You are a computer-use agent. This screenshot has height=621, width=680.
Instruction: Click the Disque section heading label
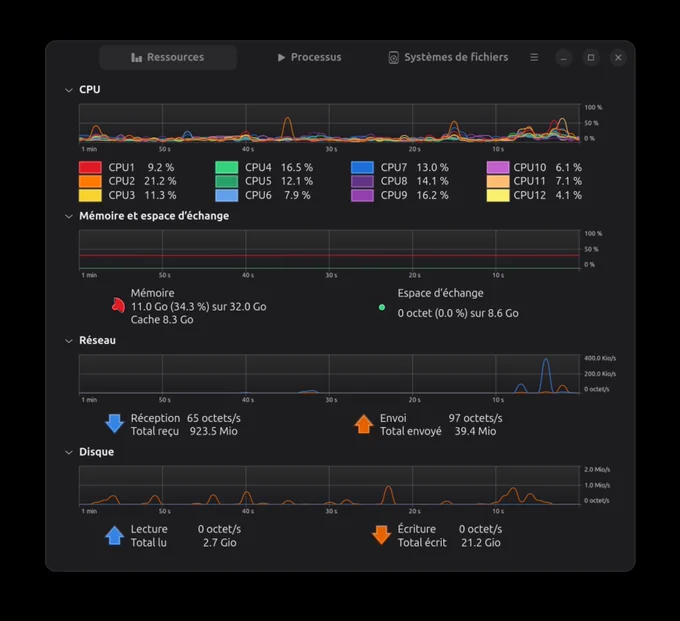pyautogui.click(x=96, y=452)
